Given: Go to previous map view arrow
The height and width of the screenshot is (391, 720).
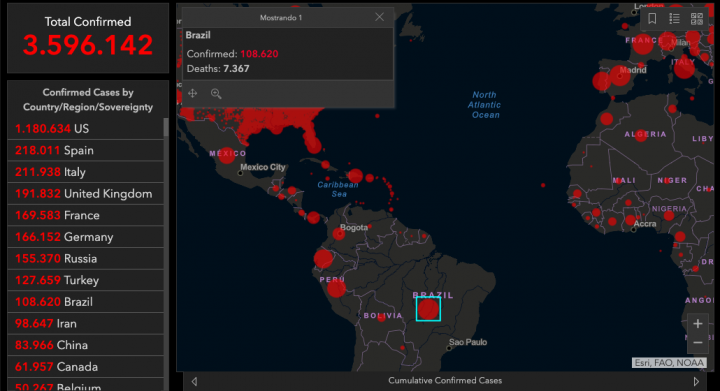Looking at the screenshot, I should (x=194, y=381).
